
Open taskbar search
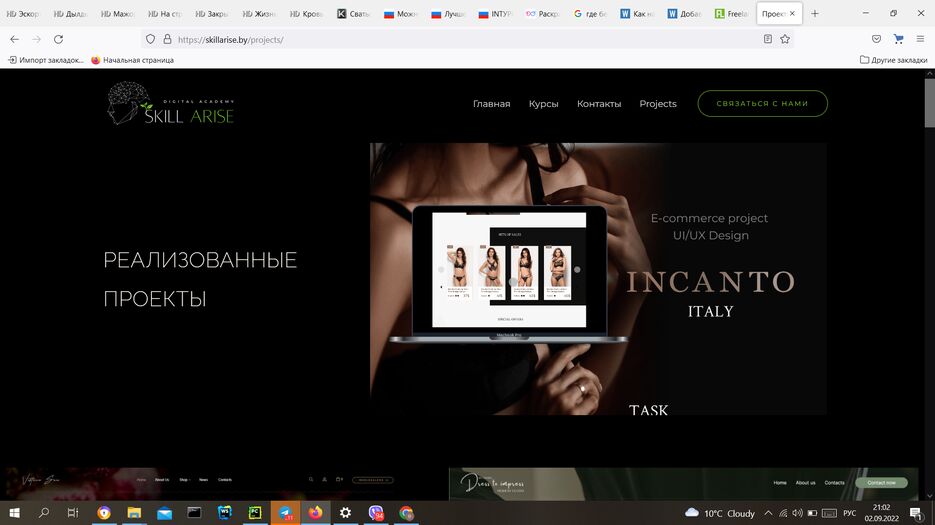pos(44,513)
